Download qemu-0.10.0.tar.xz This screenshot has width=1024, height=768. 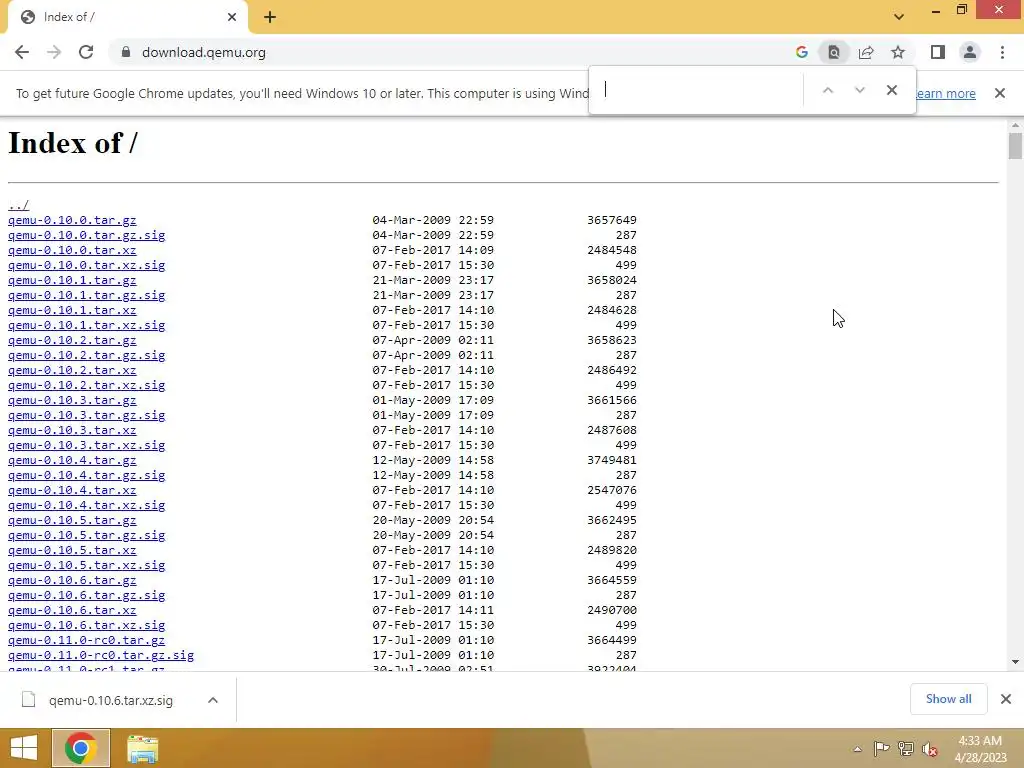(x=72, y=250)
